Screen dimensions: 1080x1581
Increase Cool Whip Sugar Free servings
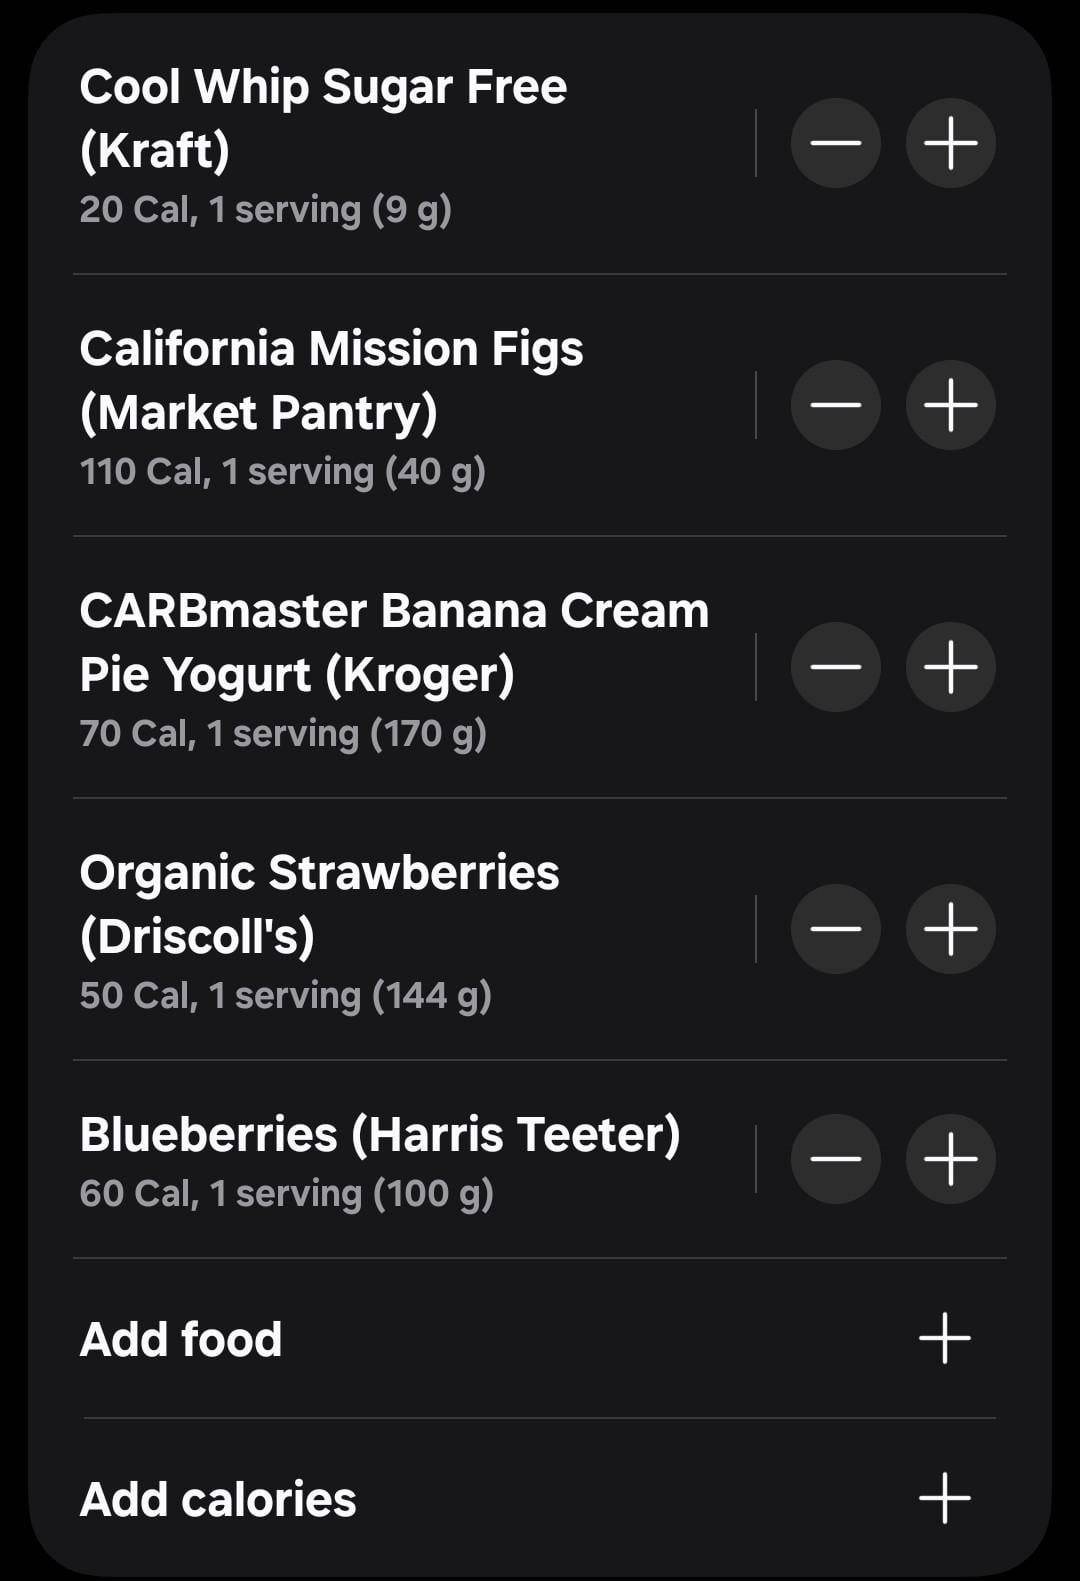pyautogui.click(x=950, y=143)
